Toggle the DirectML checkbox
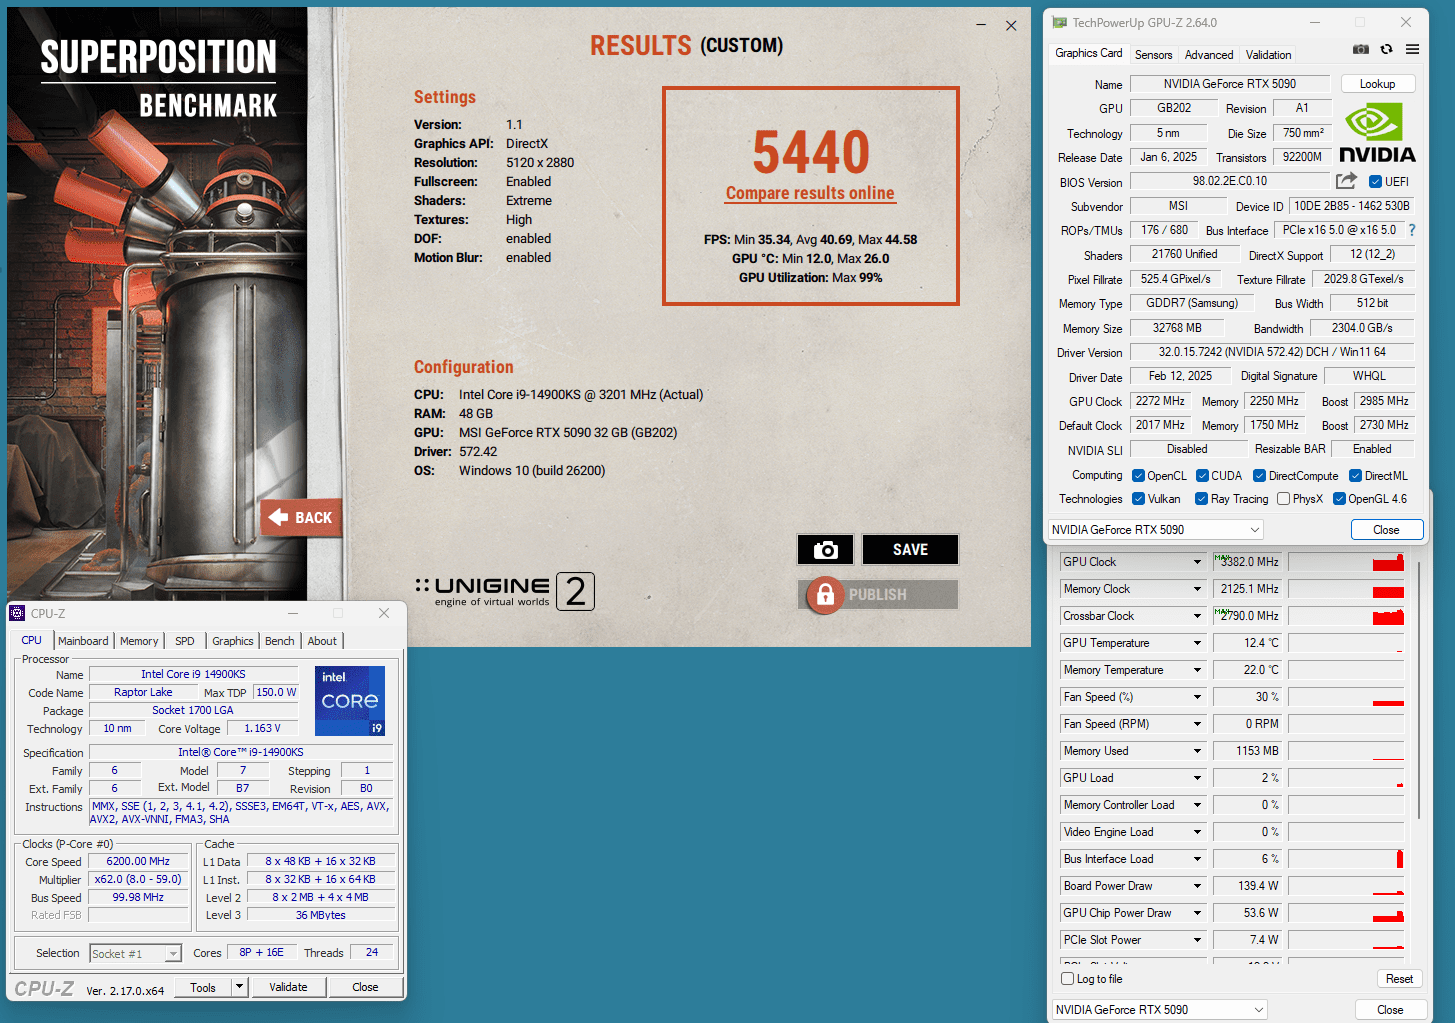 (1356, 476)
